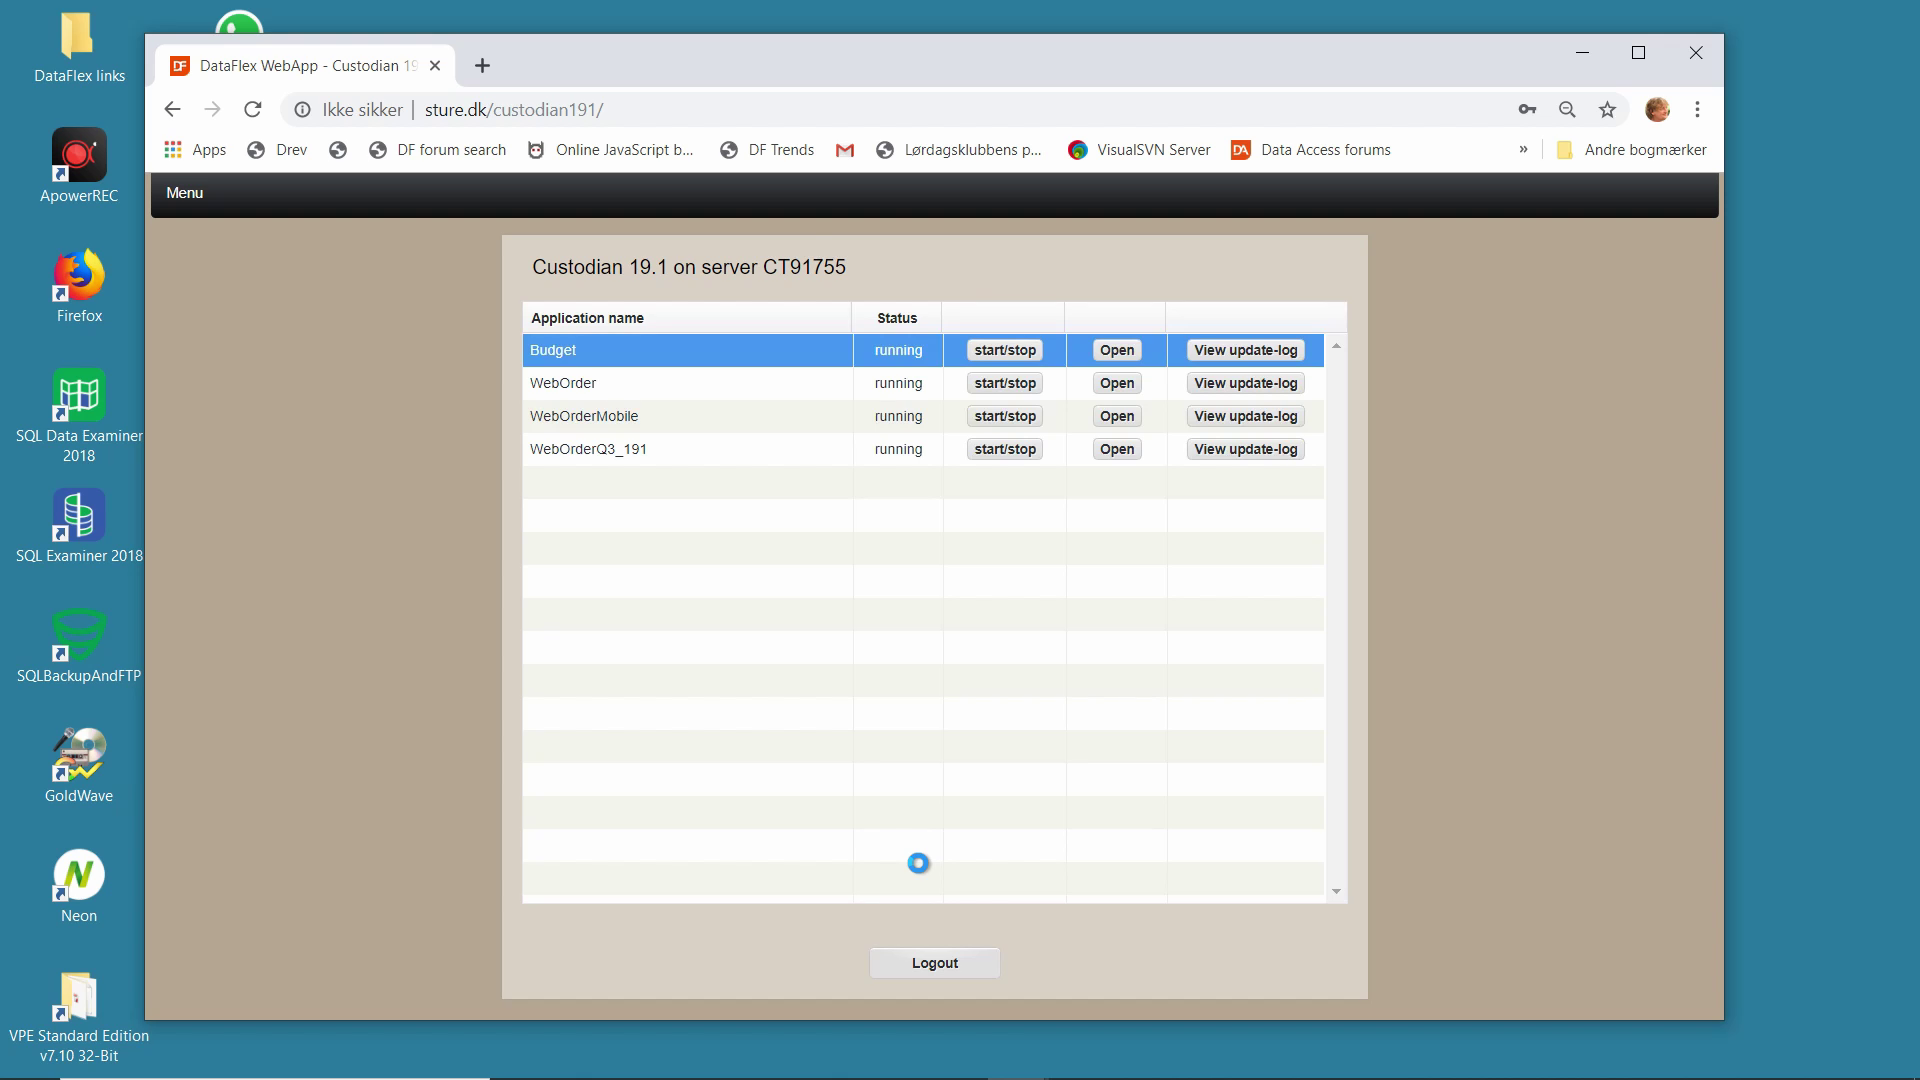Image resolution: width=1920 pixels, height=1080 pixels.
Task: Click the bookmark star icon
Action: tap(1607, 110)
